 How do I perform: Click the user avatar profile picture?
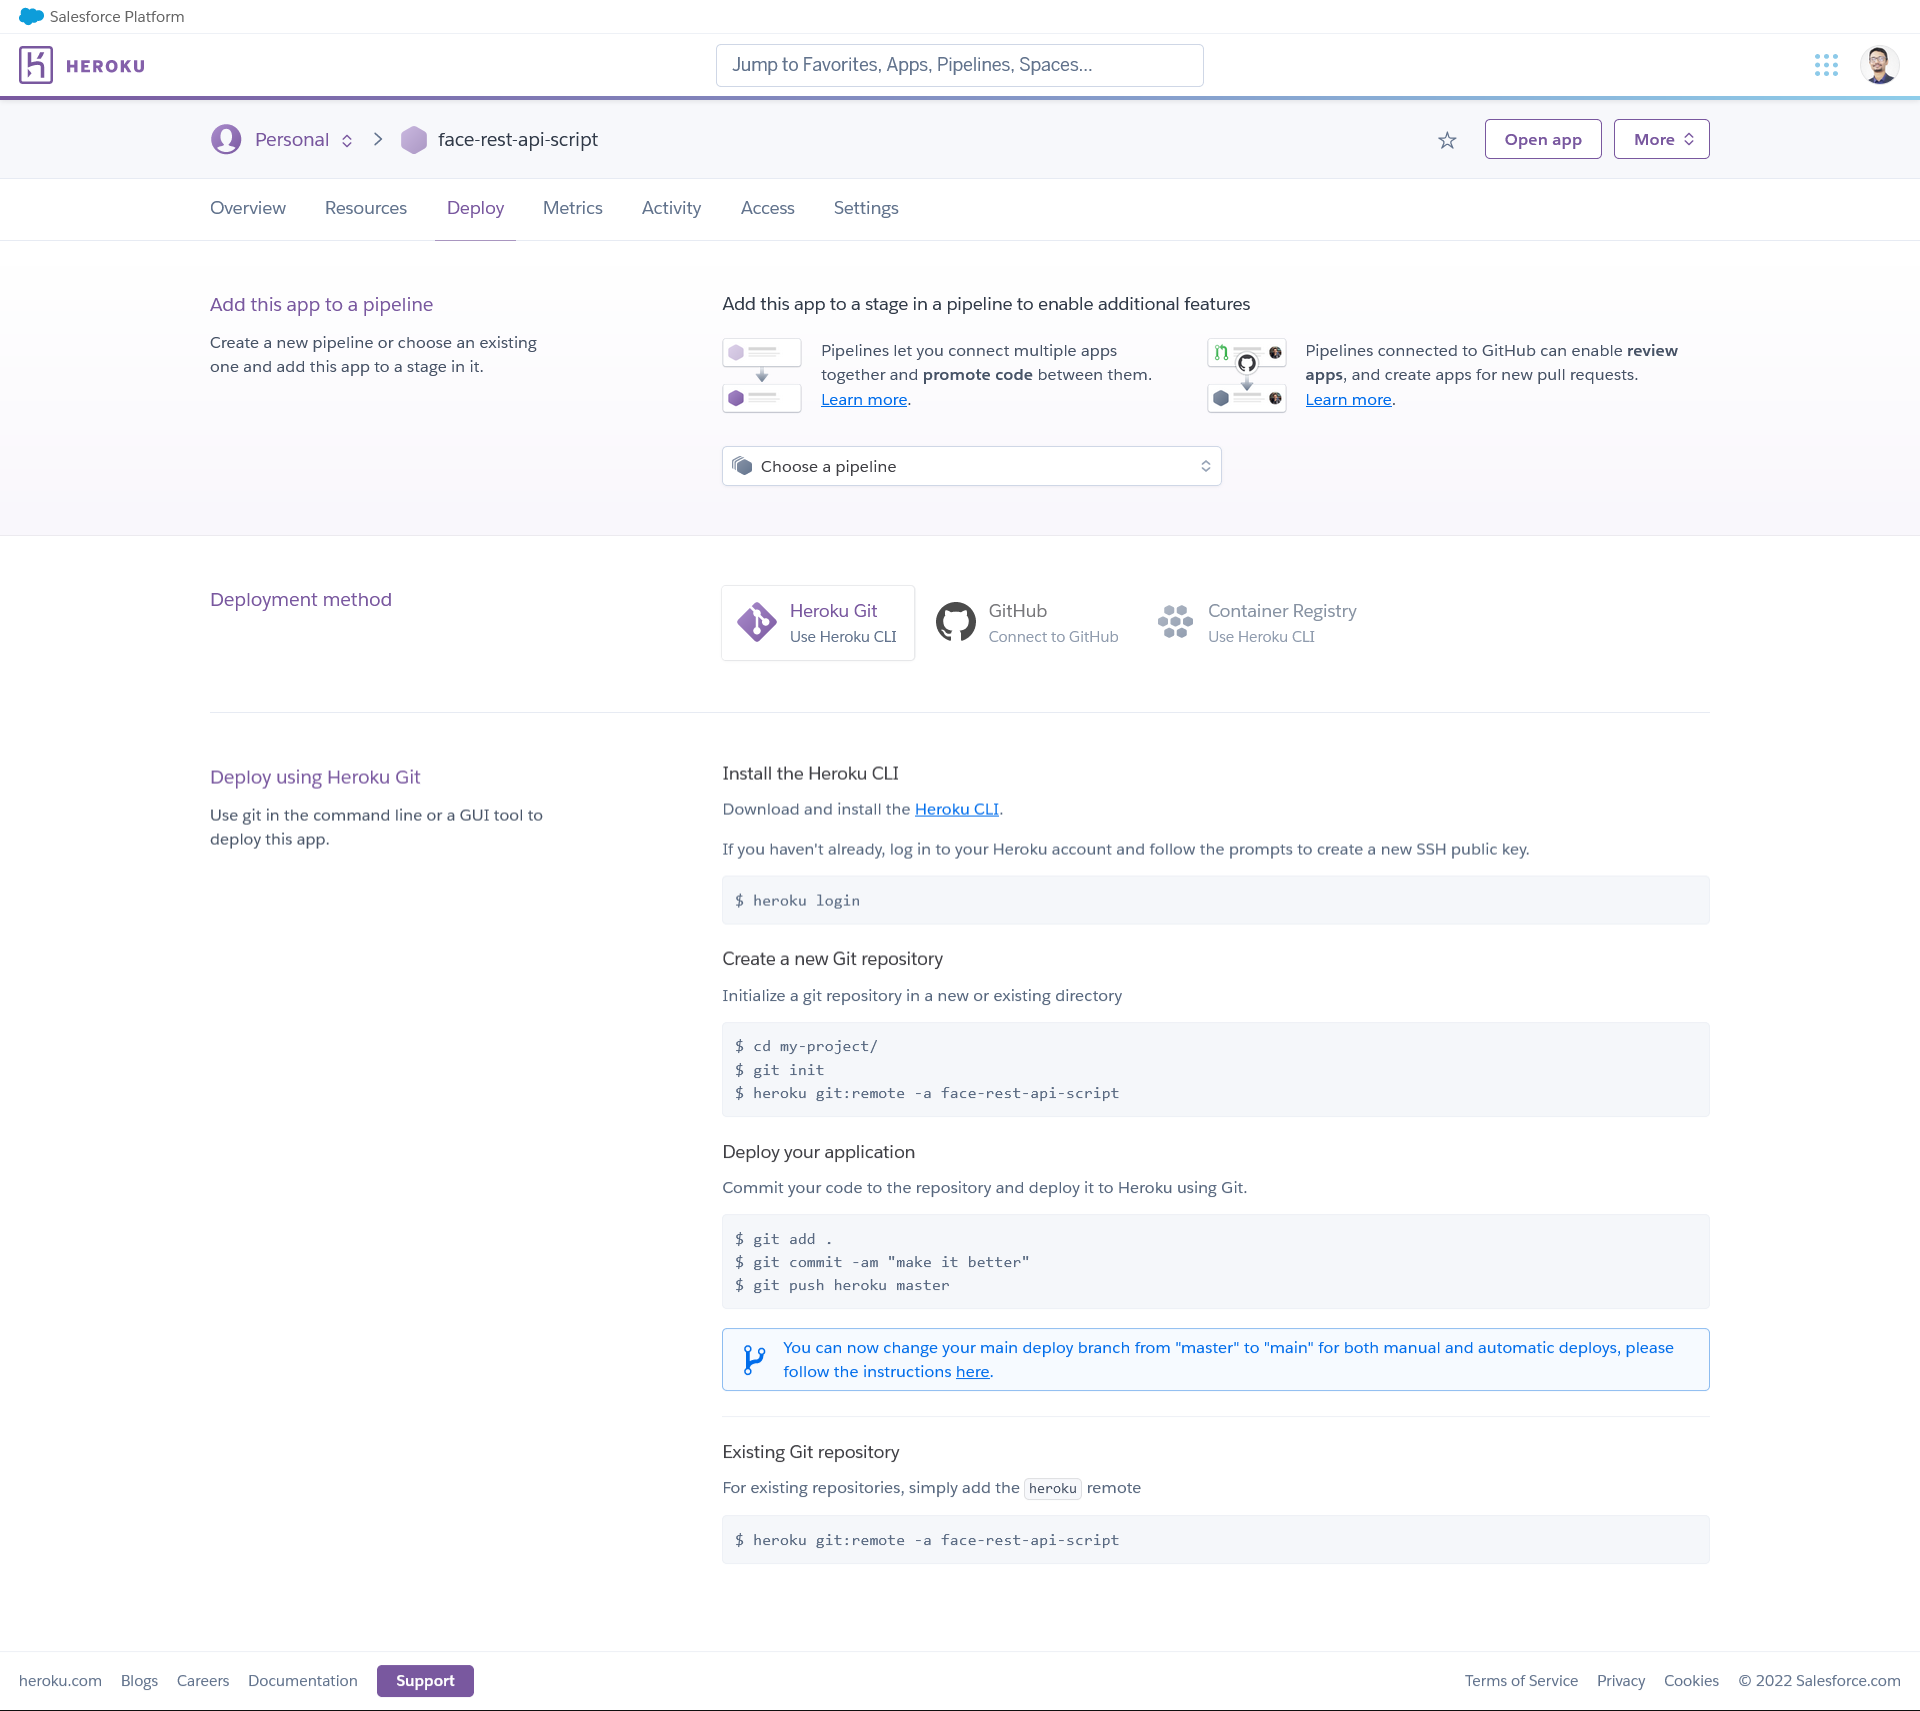[x=1879, y=65]
